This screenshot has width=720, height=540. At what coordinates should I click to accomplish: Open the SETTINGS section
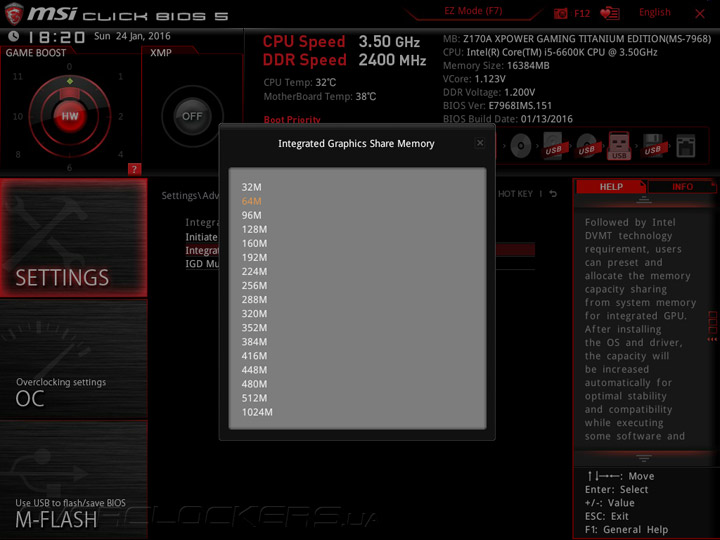pyautogui.click(x=73, y=237)
